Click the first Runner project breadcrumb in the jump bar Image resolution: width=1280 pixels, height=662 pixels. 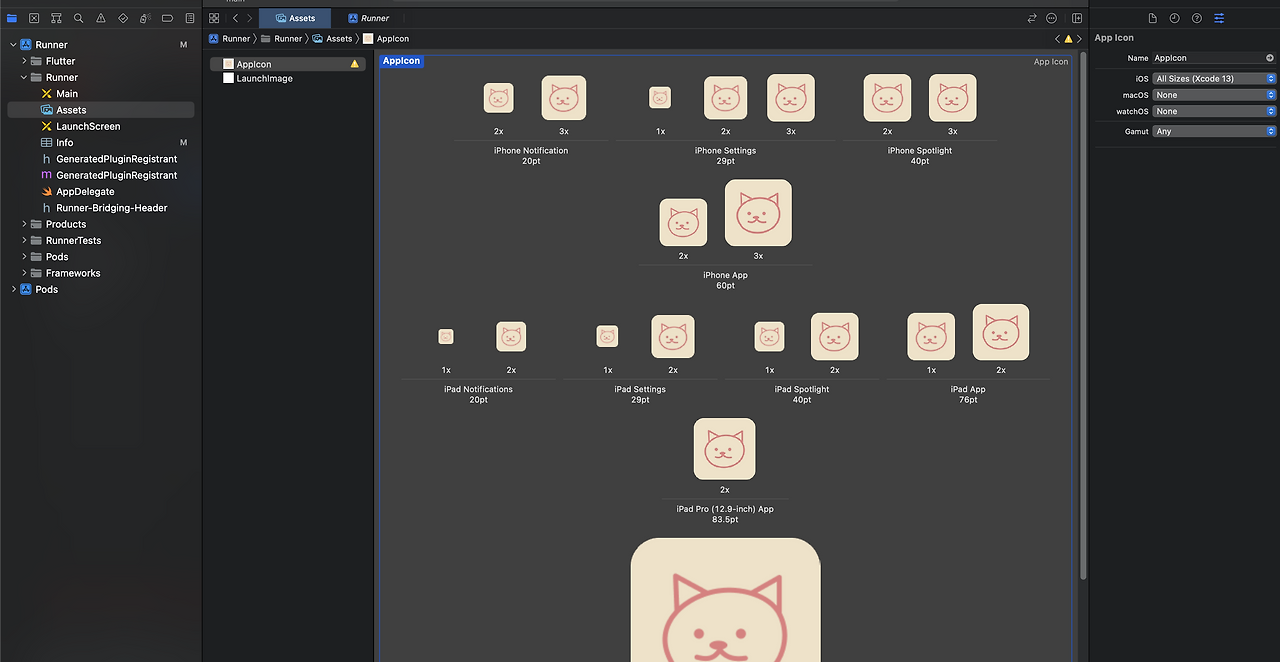point(230,39)
